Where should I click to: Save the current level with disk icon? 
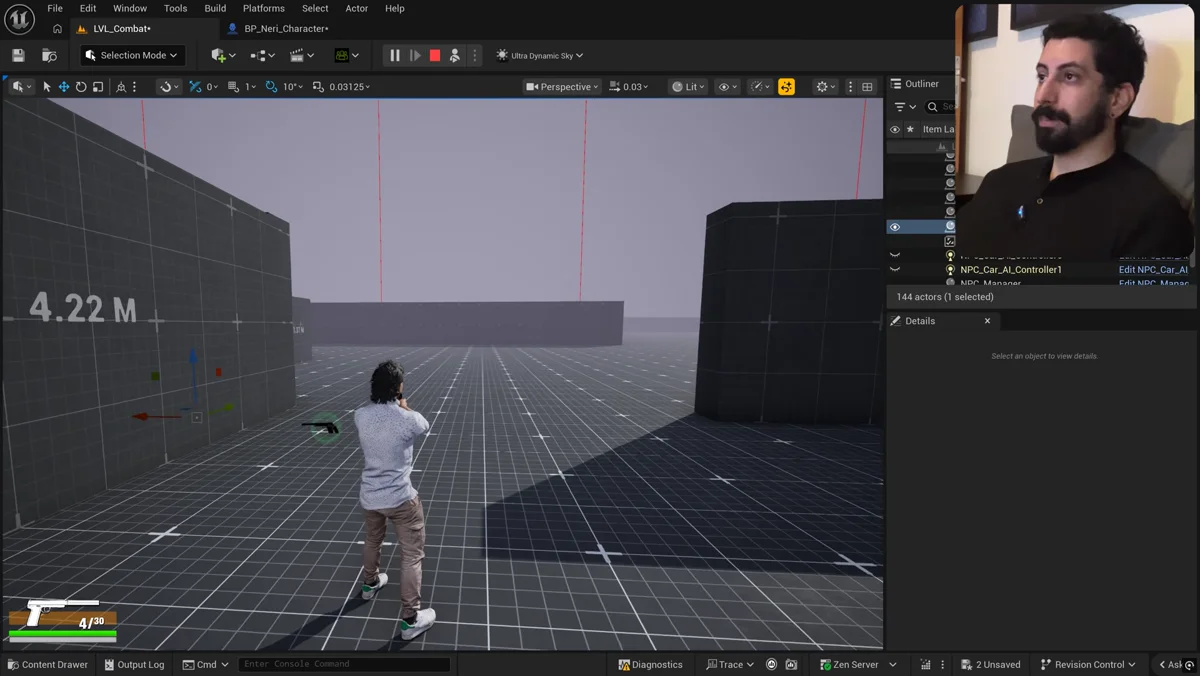(18, 55)
